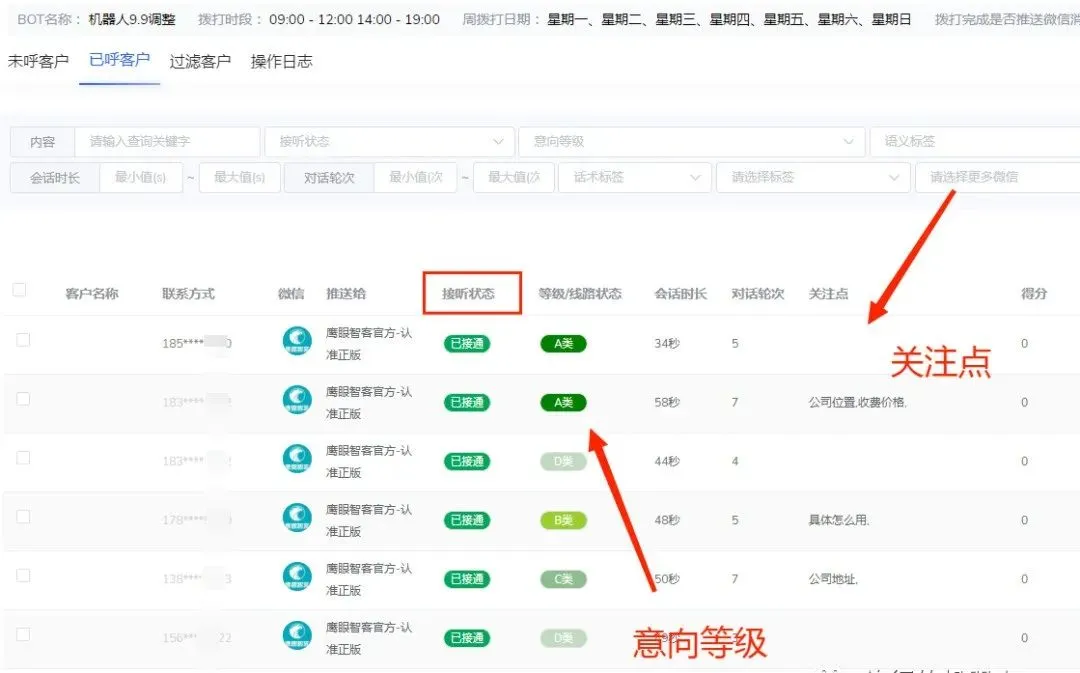Click the A类 grade badge in the first row
This screenshot has width=1080, height=673.
[563, 343]
